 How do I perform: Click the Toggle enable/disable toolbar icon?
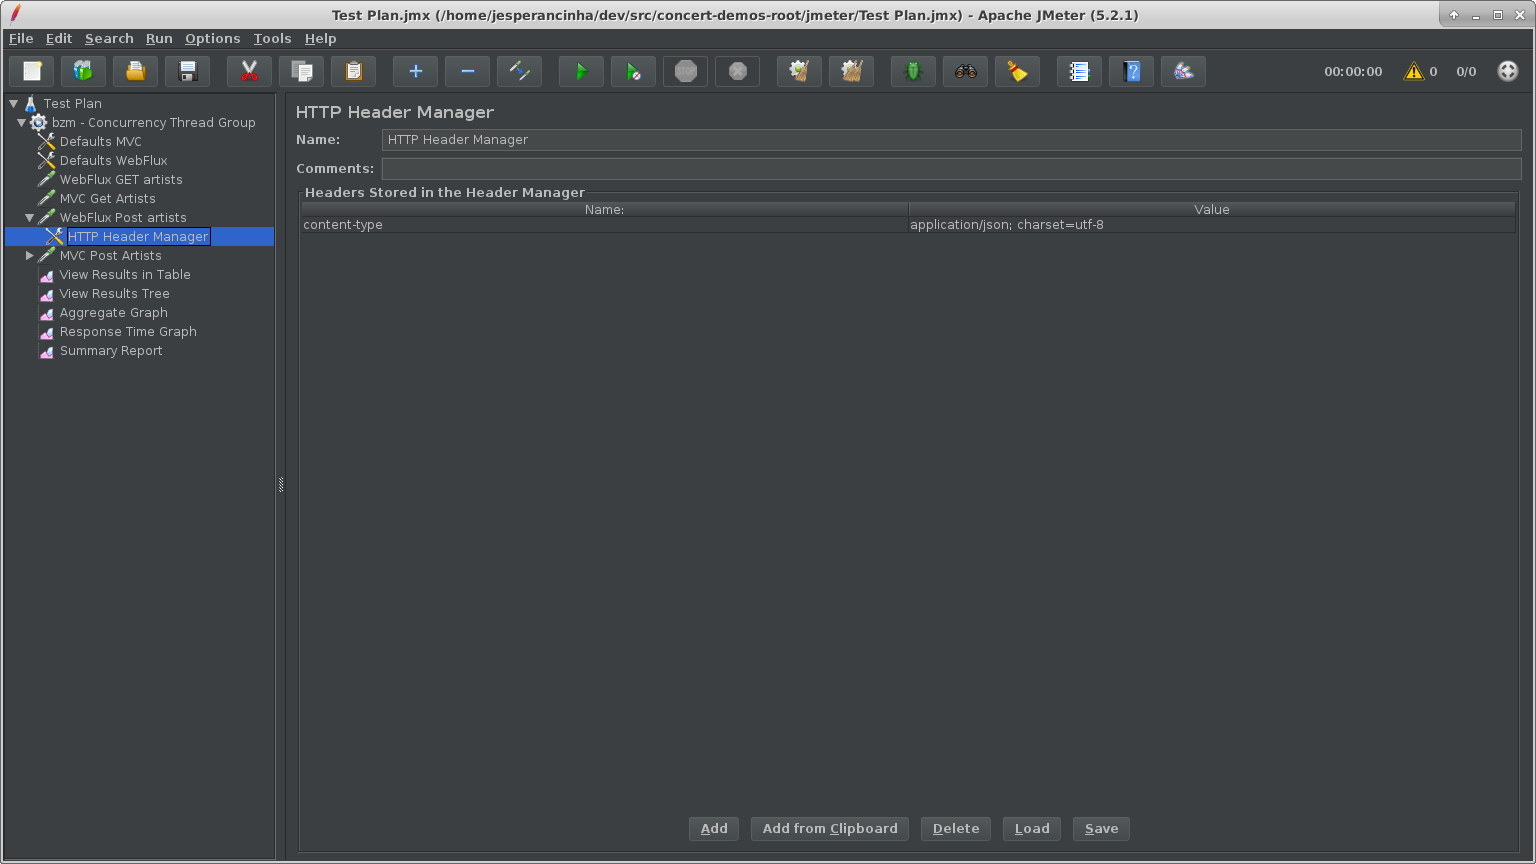[x=520, y=71]
